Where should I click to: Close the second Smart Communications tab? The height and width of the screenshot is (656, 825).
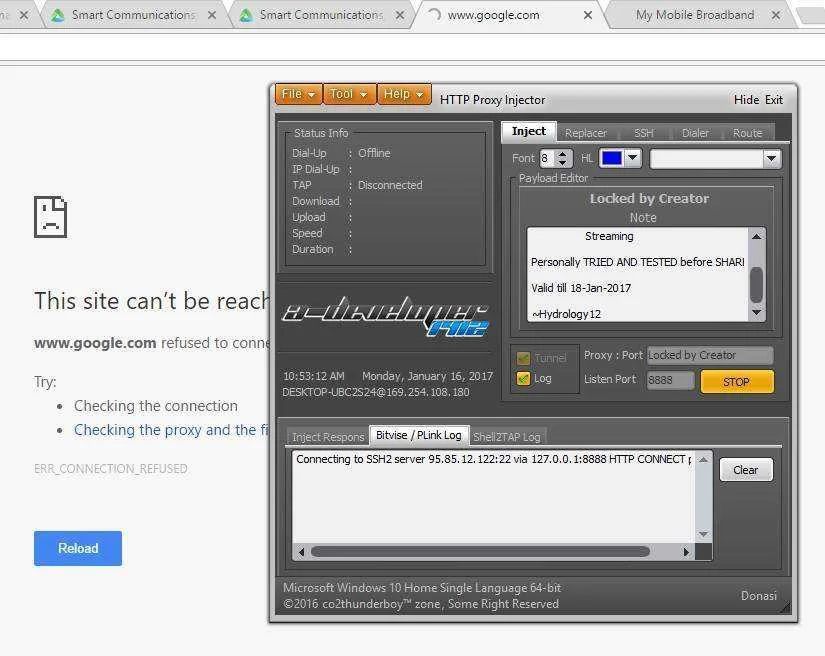[x=400, y=15]
